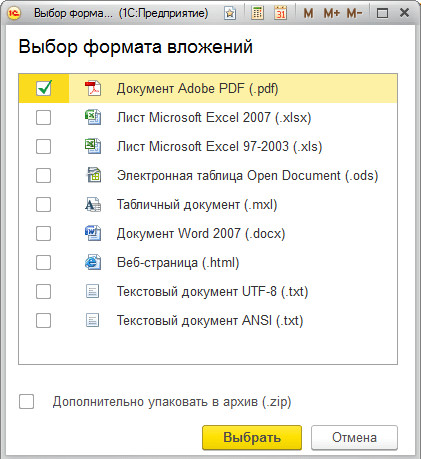Select 'Текстовый документ UTF-8 (.txt)' text
421x459 pixels.
pos(212,292)
